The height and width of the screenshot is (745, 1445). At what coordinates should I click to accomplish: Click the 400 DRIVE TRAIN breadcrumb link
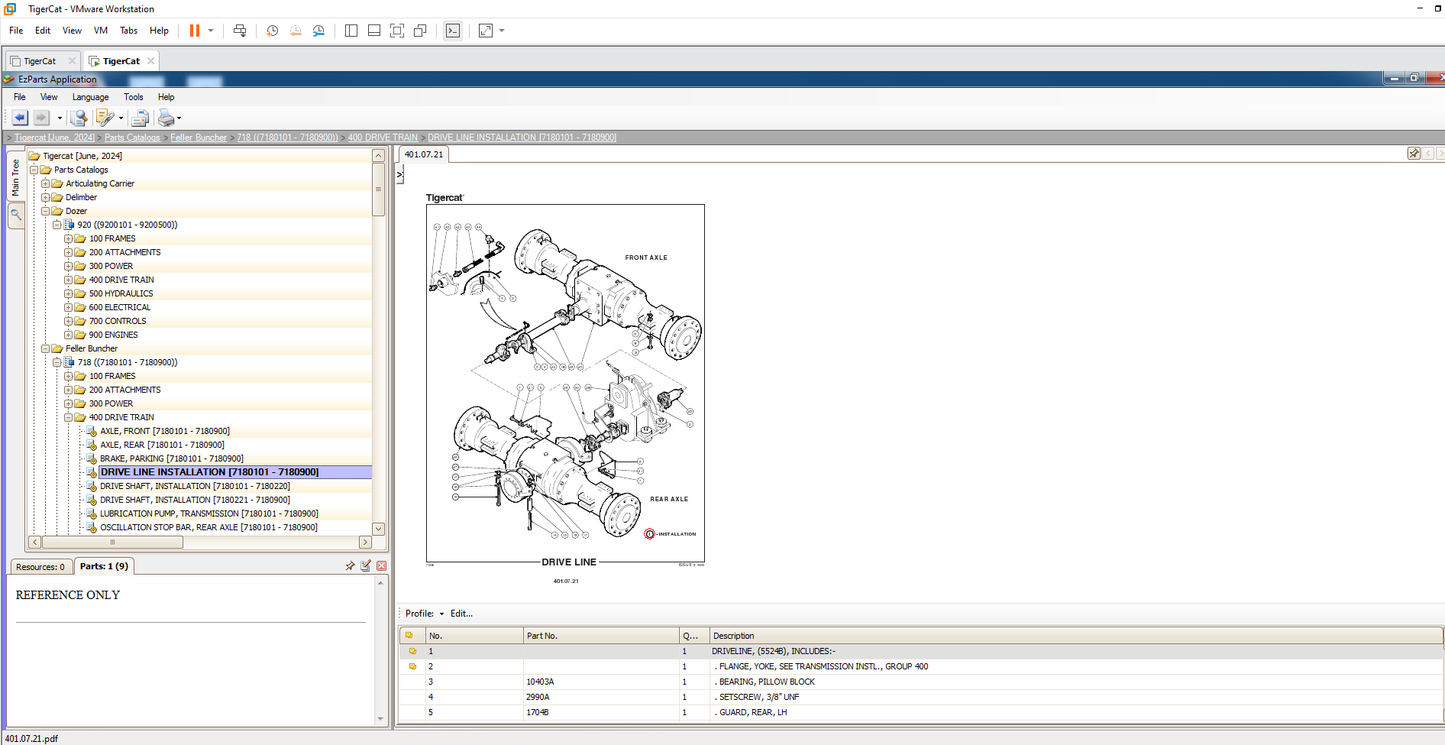(x=383, y=137)
